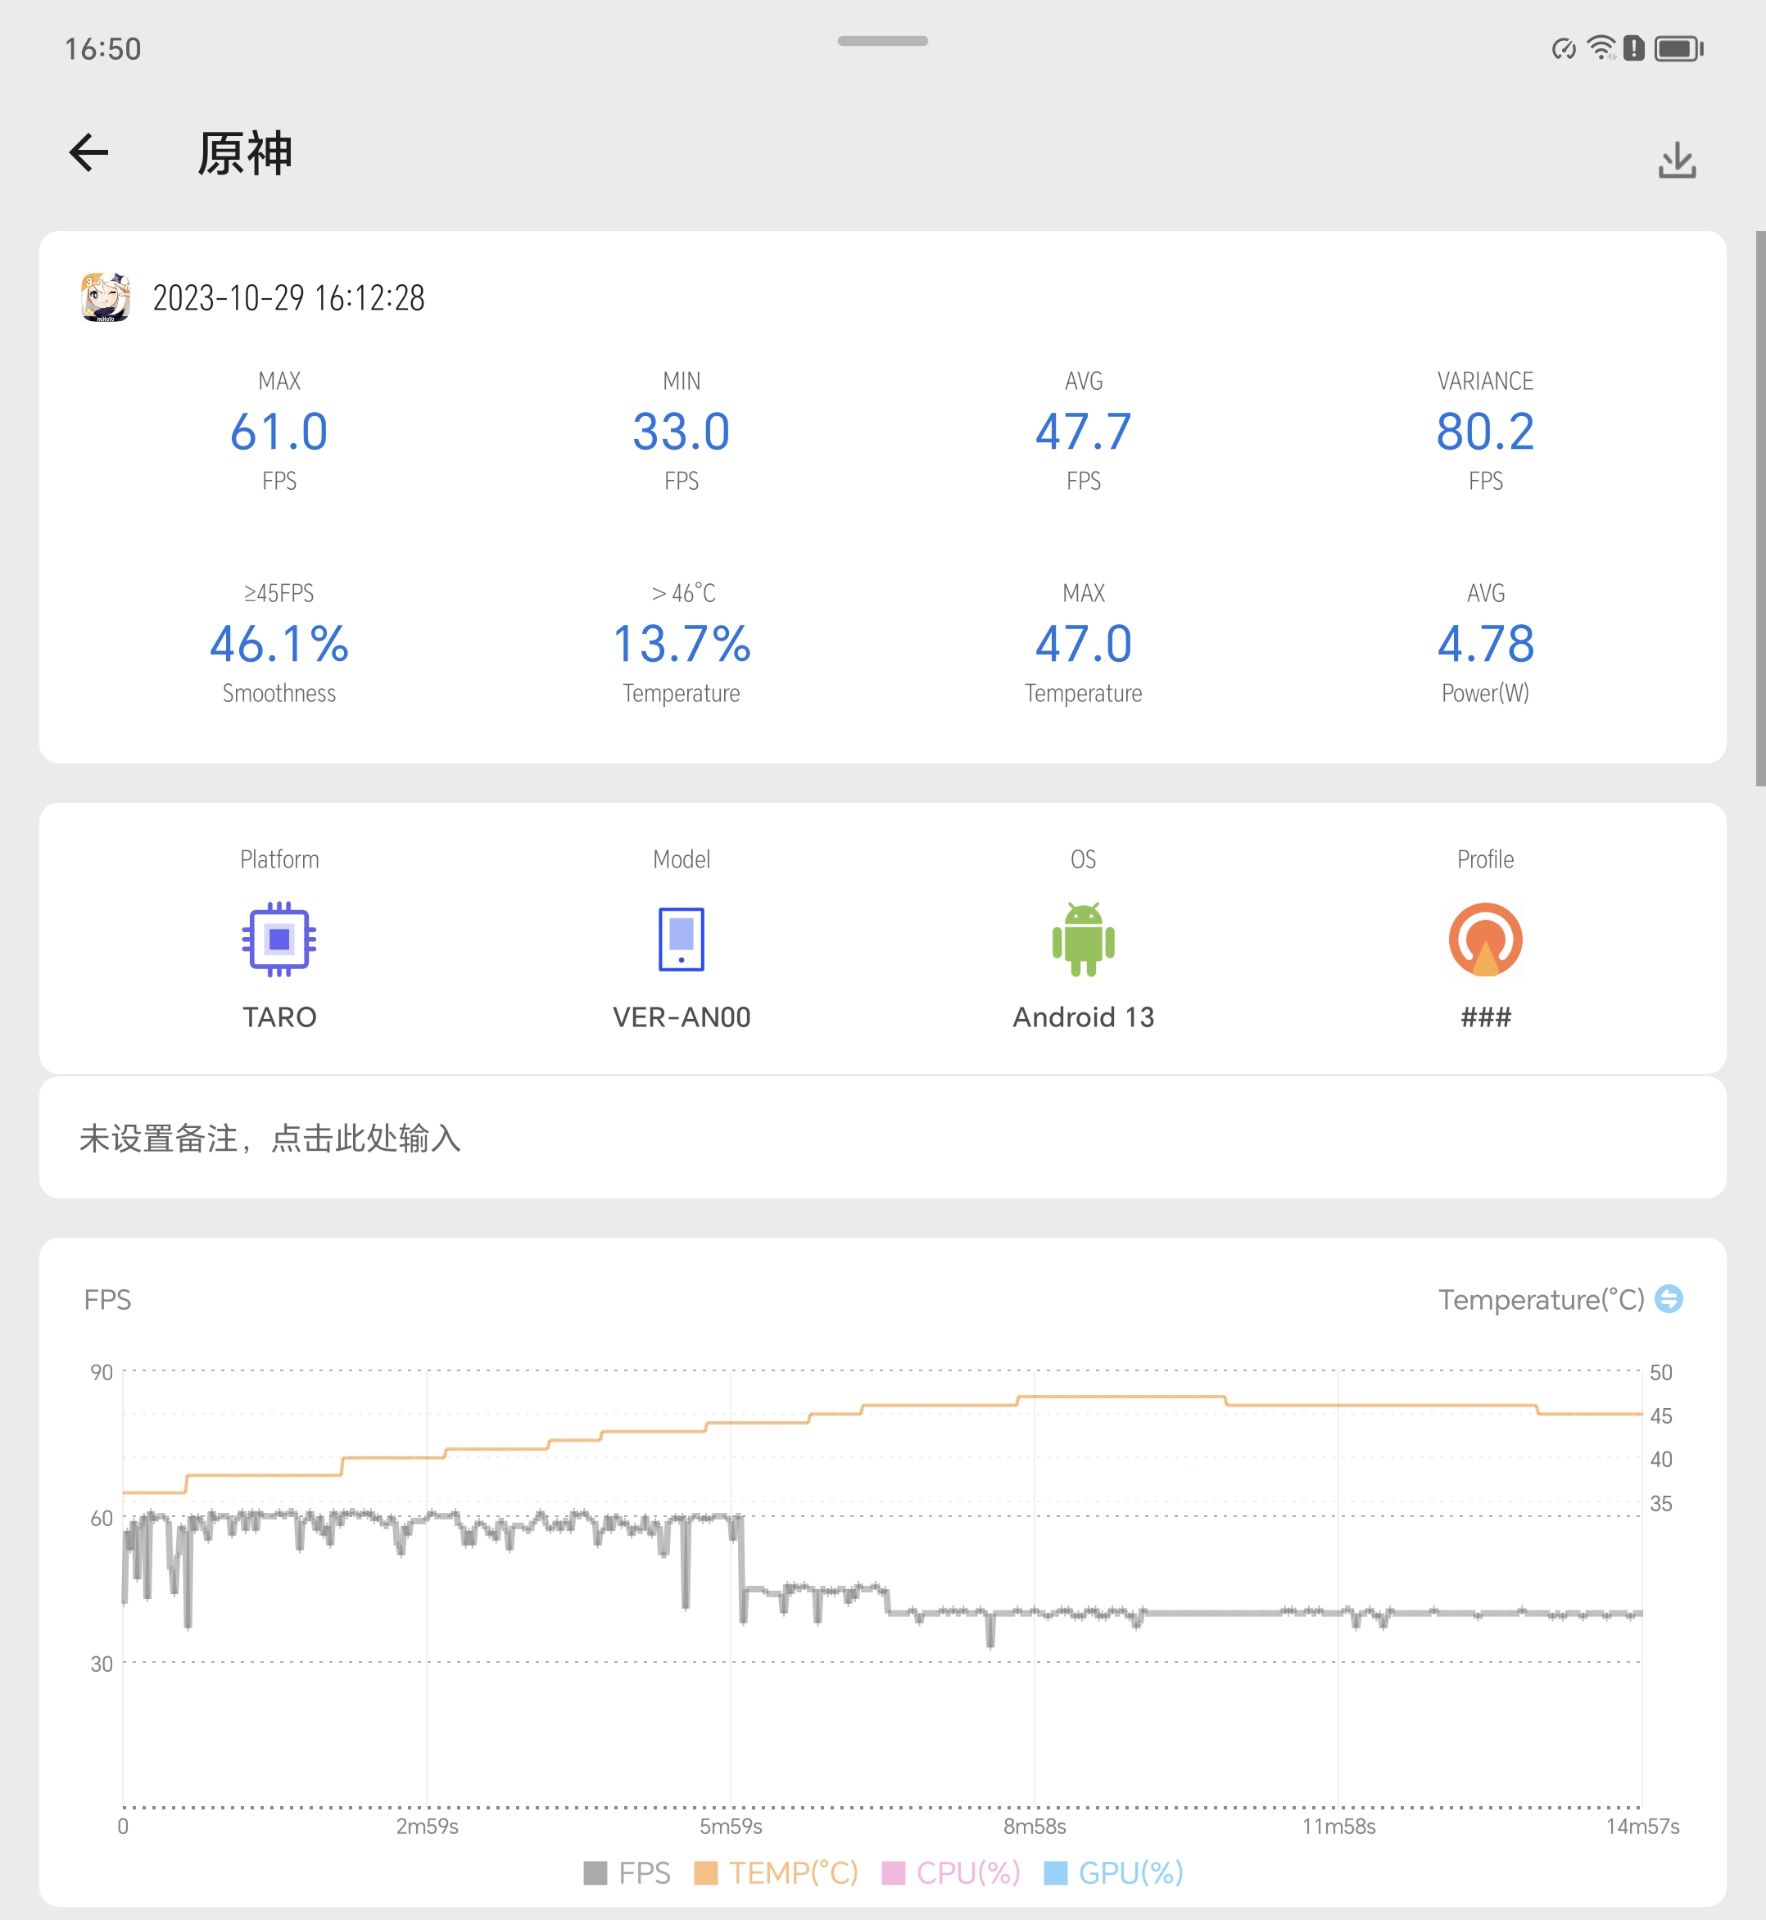
Task: Tap the 14m57s time axis label
Action: tap(1642, 1827)
